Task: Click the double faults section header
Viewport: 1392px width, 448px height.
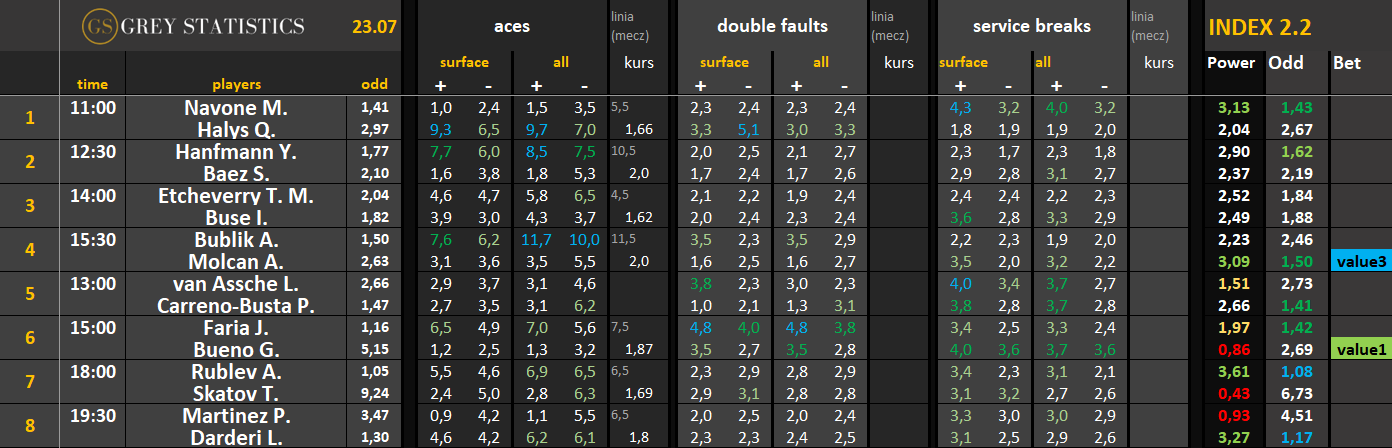Action: 772,27
